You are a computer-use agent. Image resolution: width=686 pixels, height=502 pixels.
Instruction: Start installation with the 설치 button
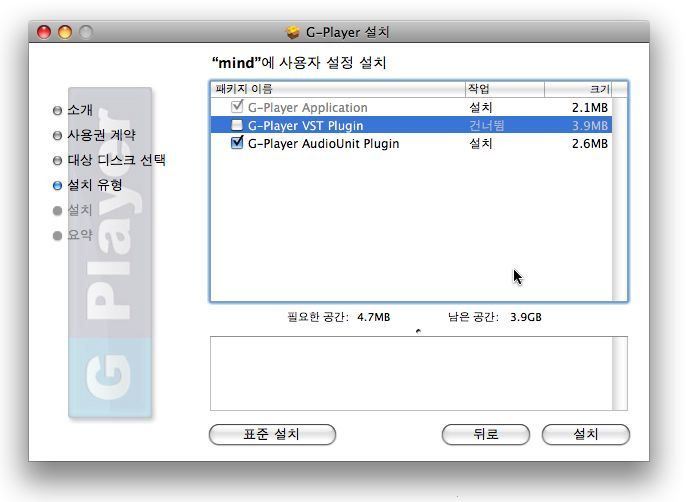[586, 434]
